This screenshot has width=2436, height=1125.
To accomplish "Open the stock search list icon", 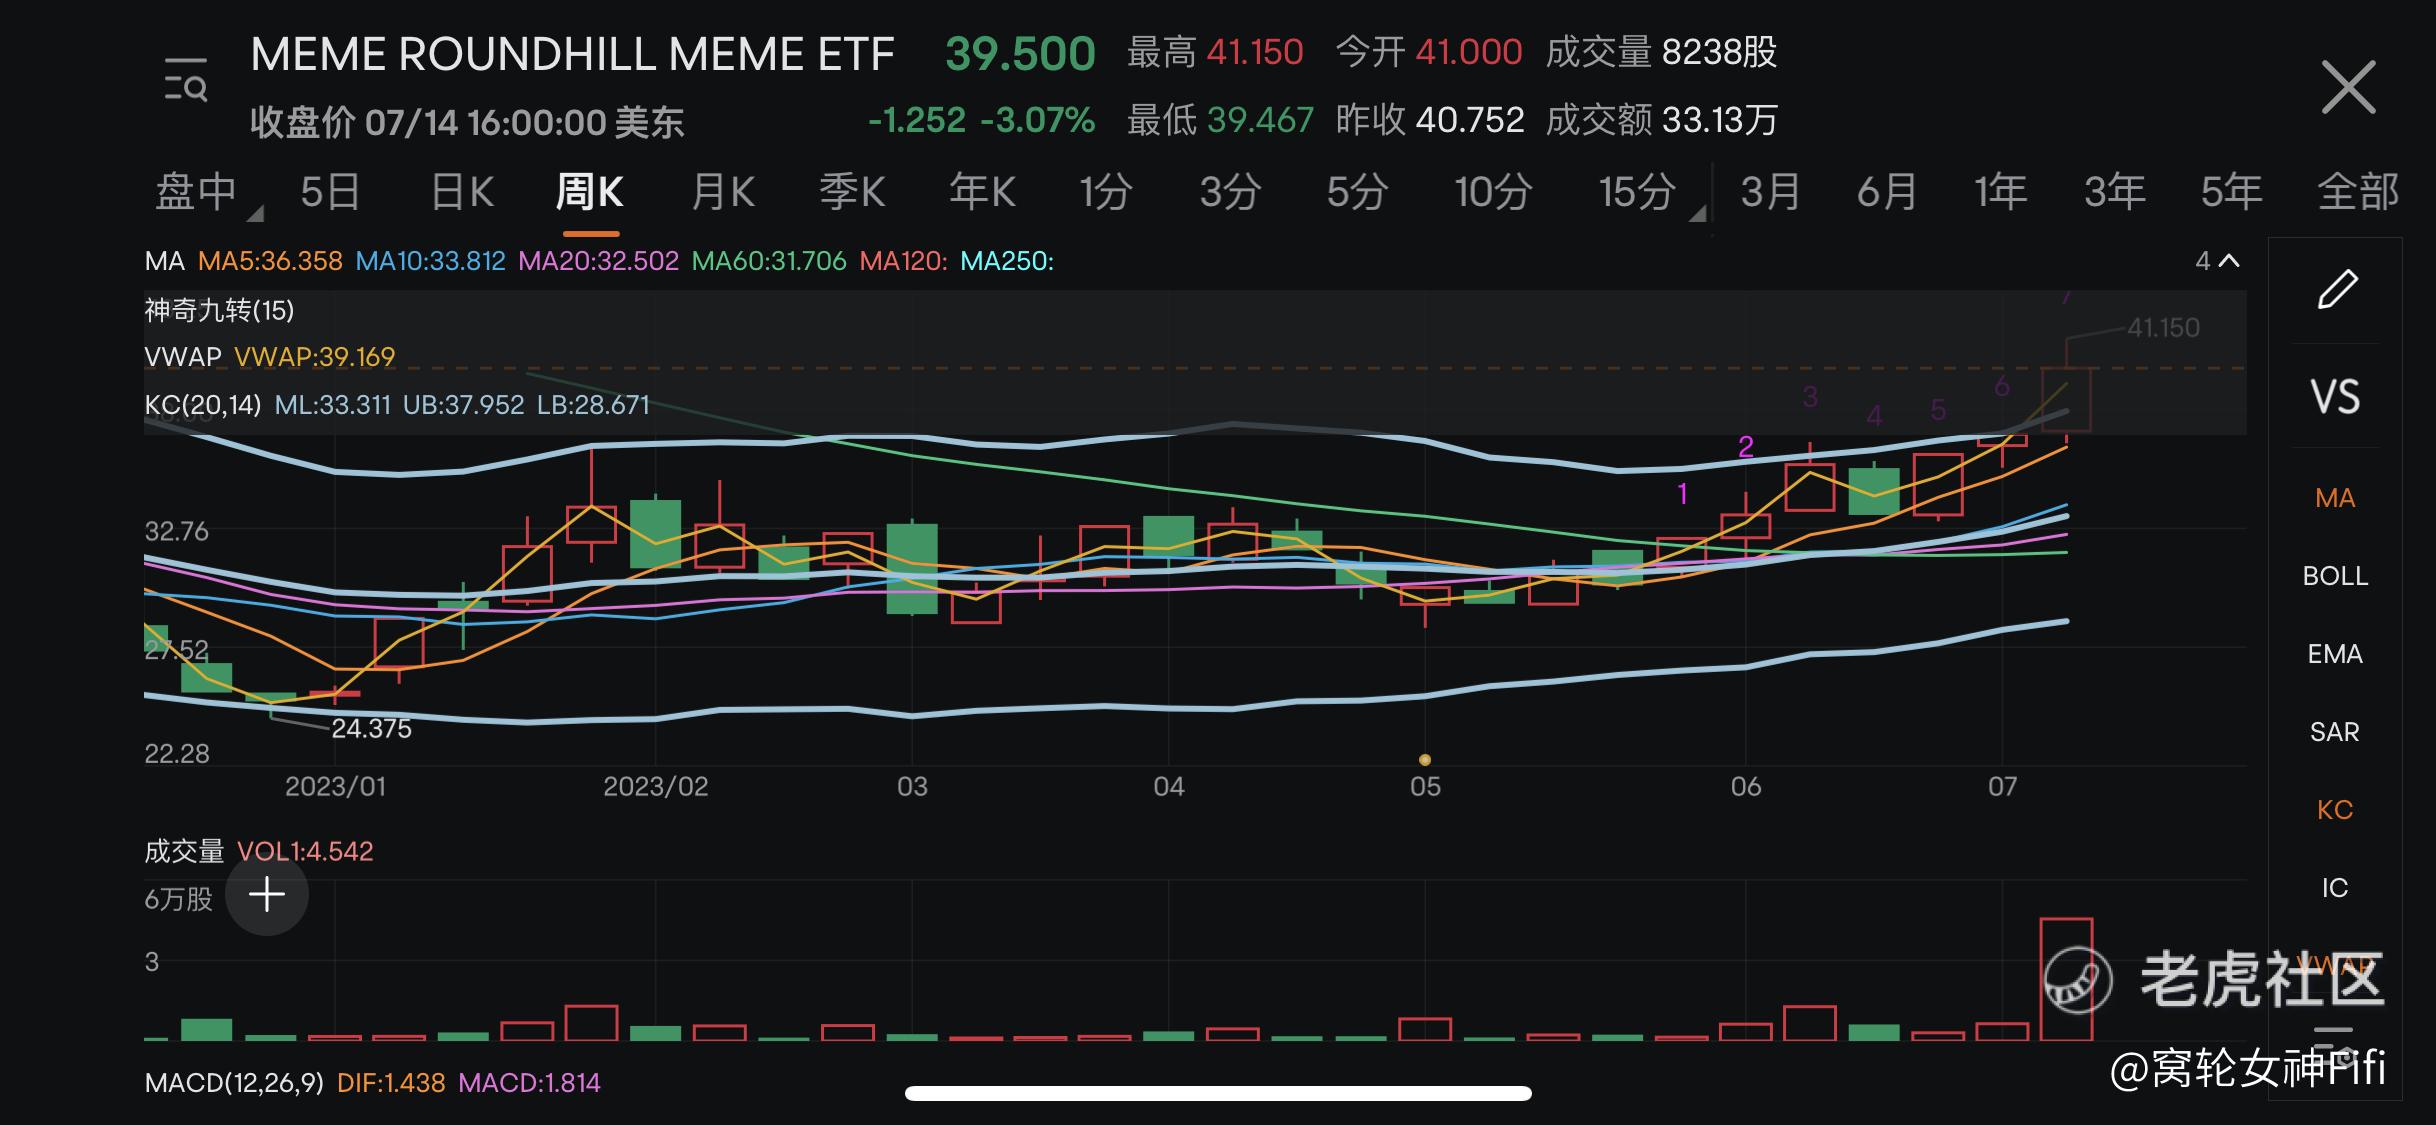I will [186, 81].
